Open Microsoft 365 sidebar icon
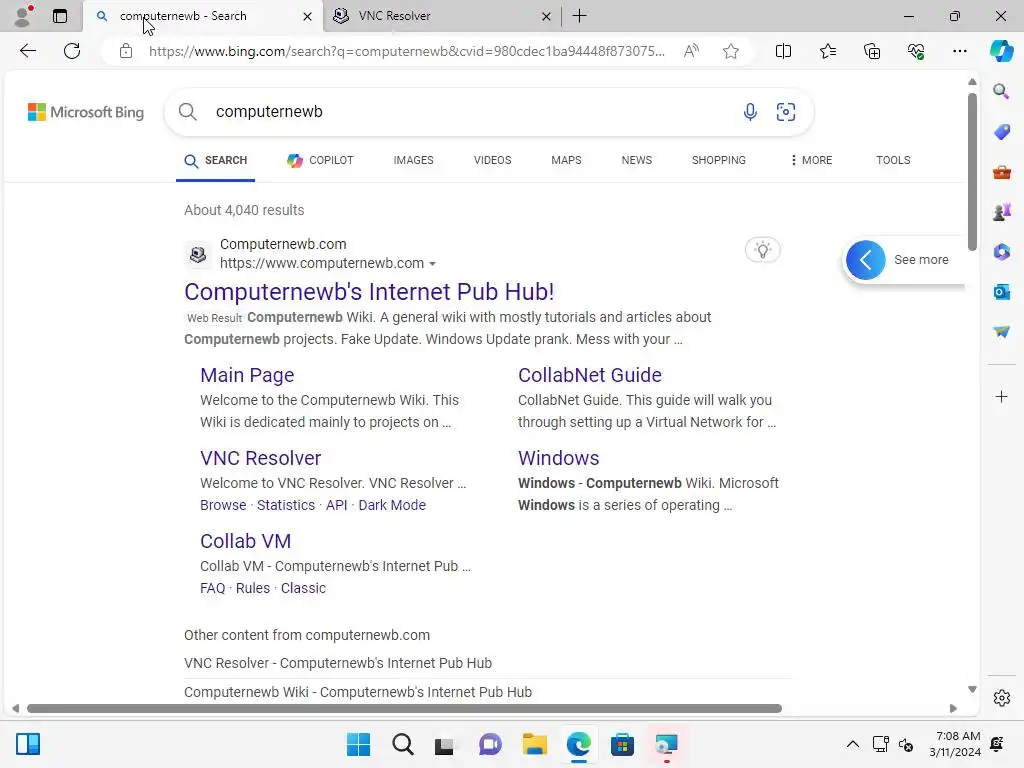 pos(1001,251)
